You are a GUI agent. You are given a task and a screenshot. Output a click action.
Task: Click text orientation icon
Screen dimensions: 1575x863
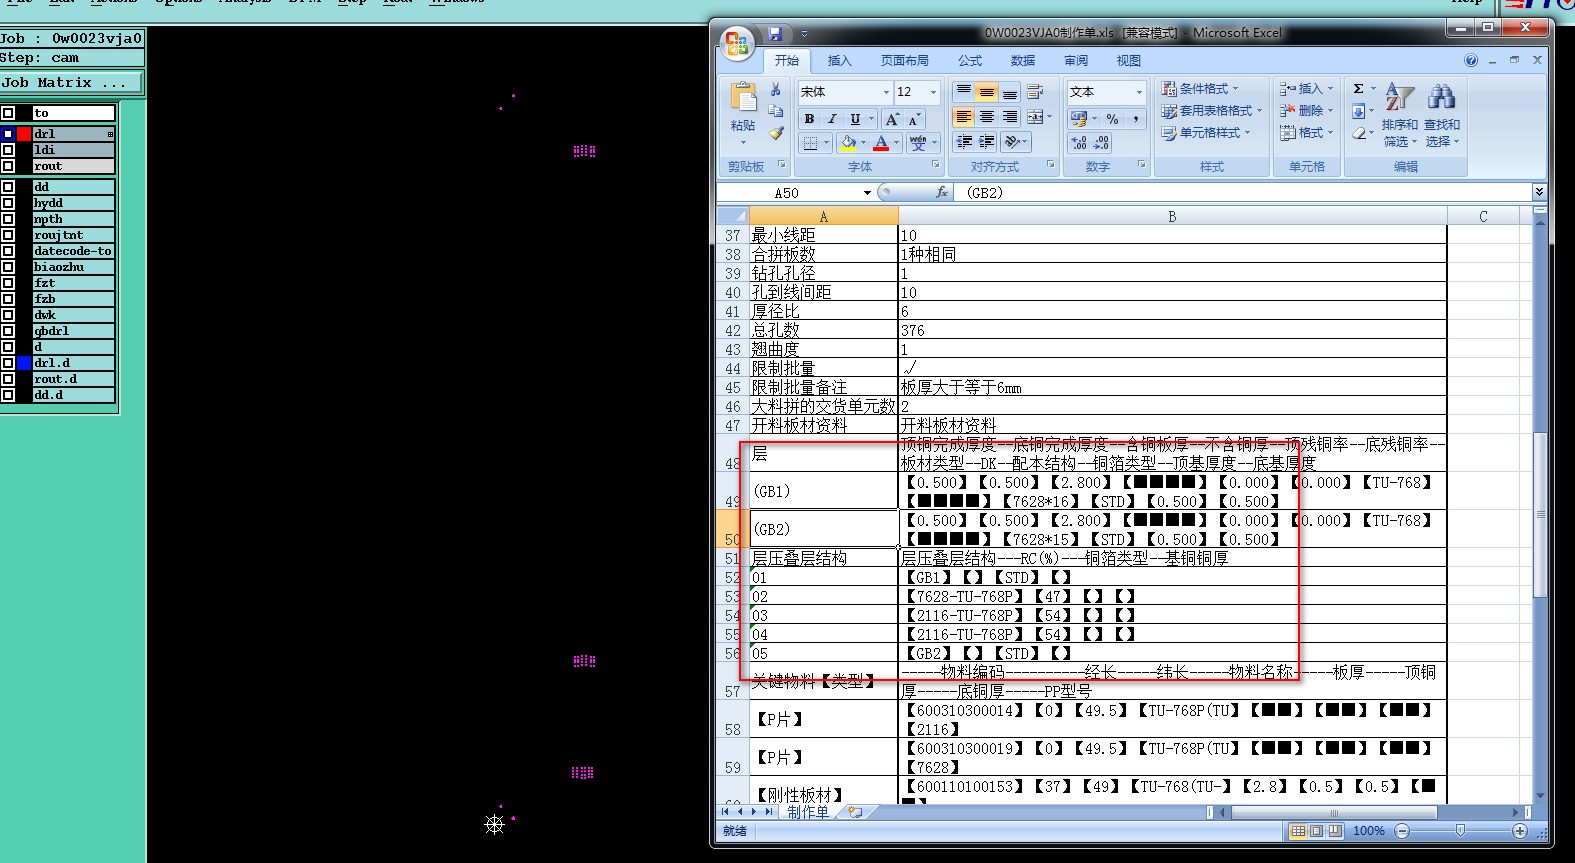(x=1012, y=142)
